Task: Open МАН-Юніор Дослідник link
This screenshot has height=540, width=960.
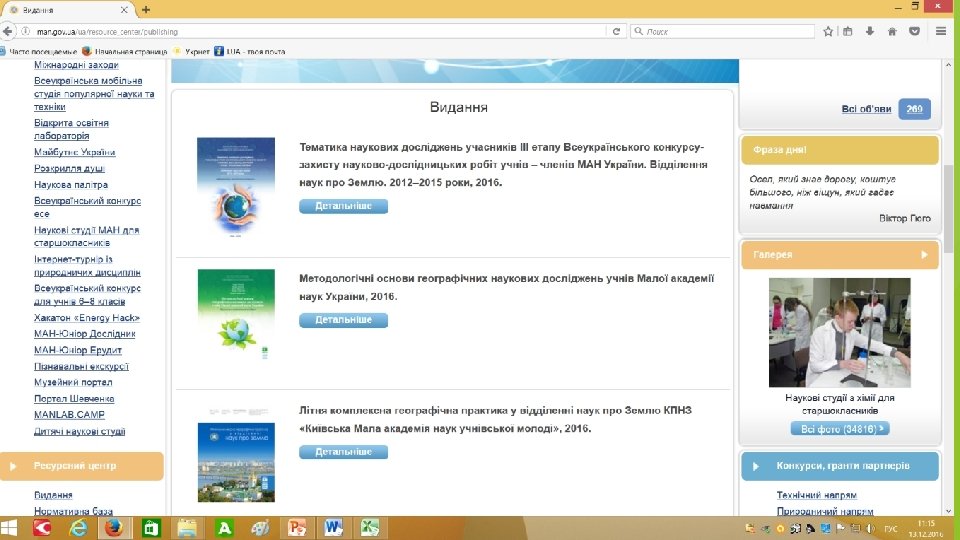Action: coord(84,334)
